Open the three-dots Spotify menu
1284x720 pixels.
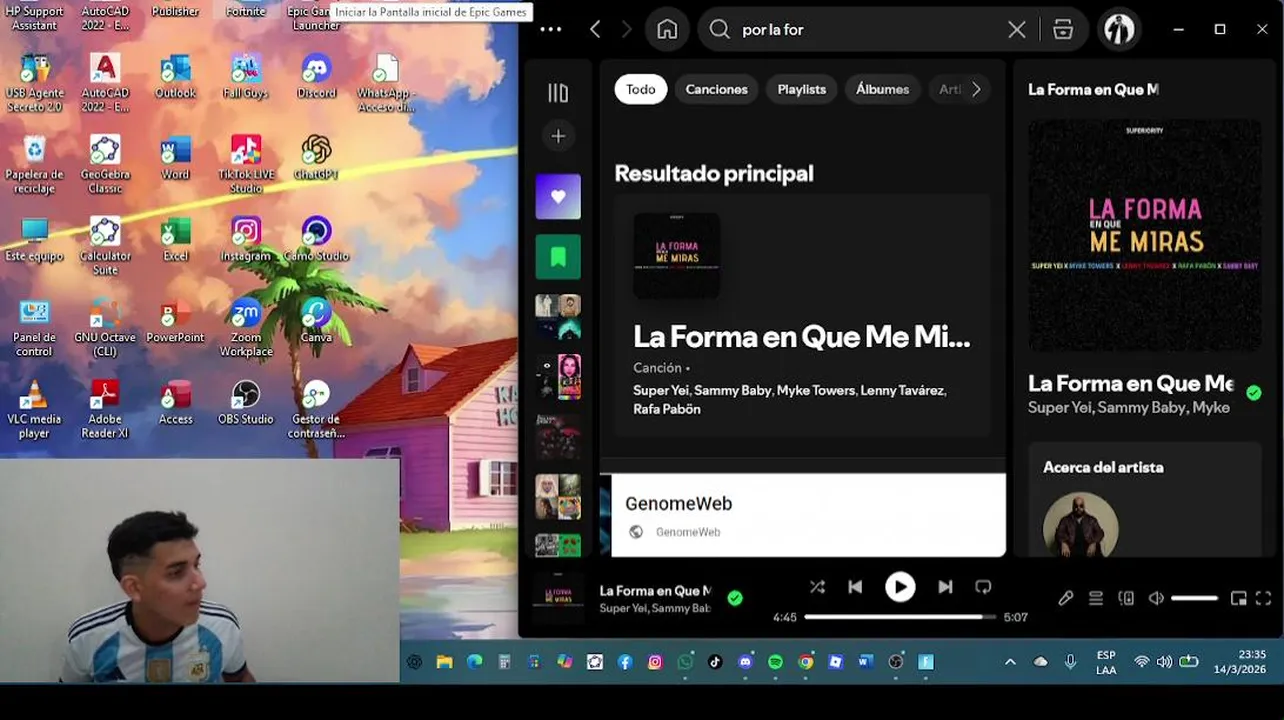pos(550,30)
